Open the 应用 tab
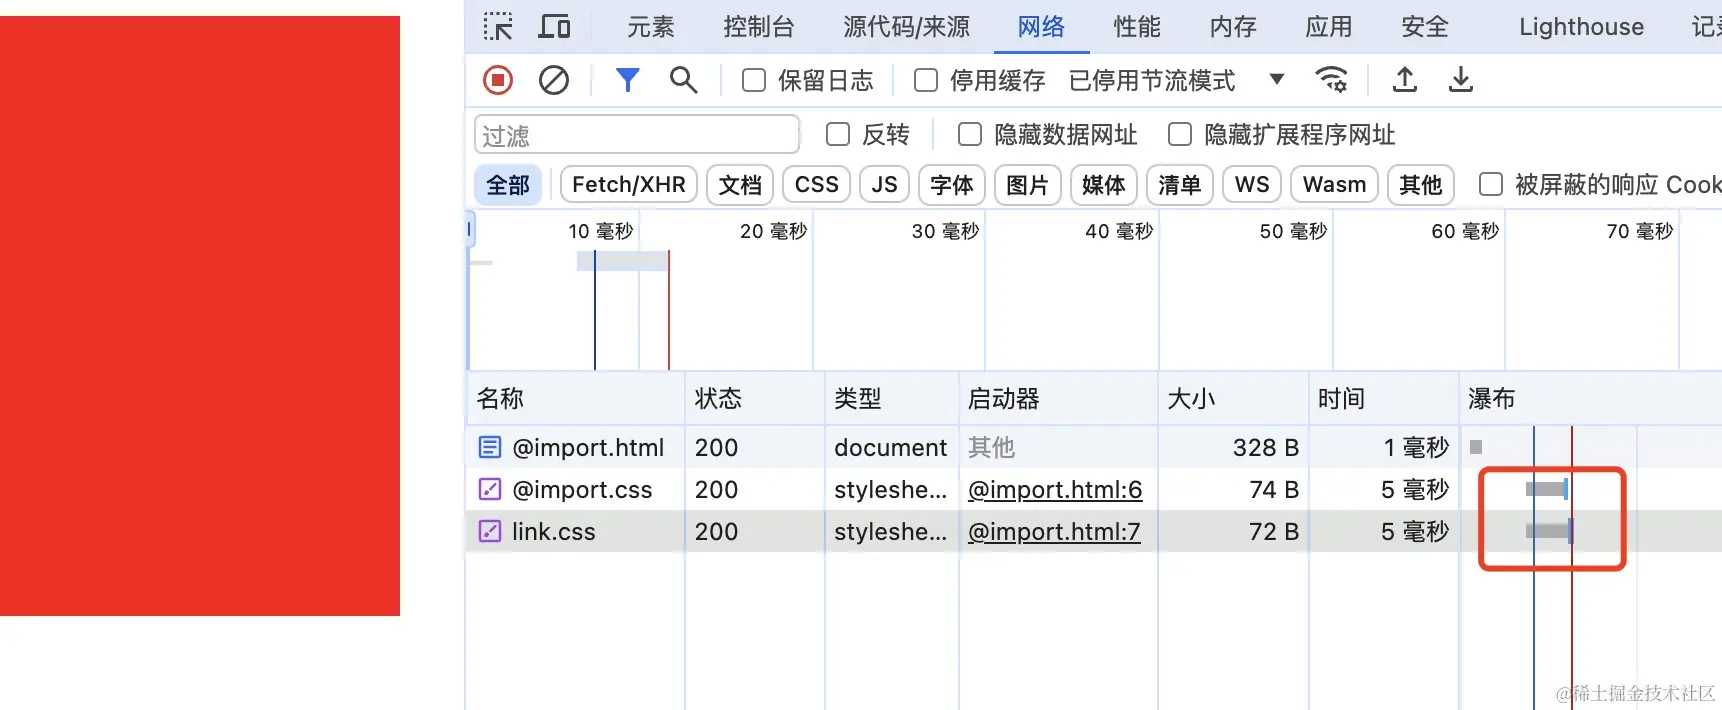Image resolution: width=1722 pixels, height=710 pixels. point(1329,27)
